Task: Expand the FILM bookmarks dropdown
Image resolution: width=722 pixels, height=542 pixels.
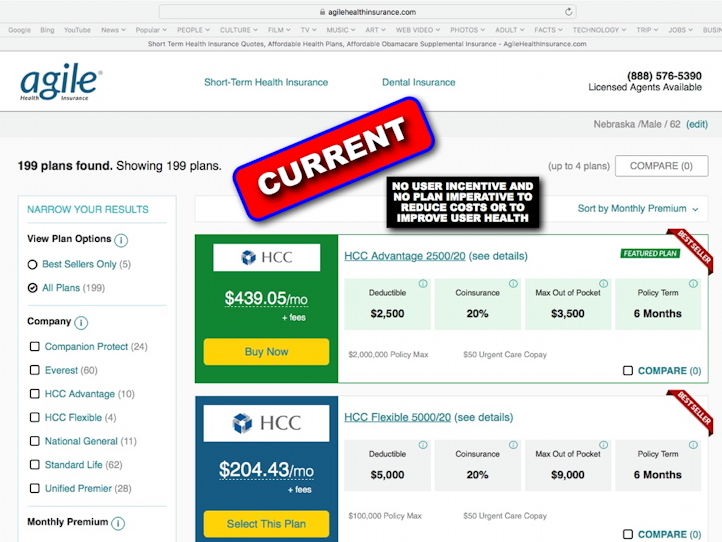Action: pos(279,30)
